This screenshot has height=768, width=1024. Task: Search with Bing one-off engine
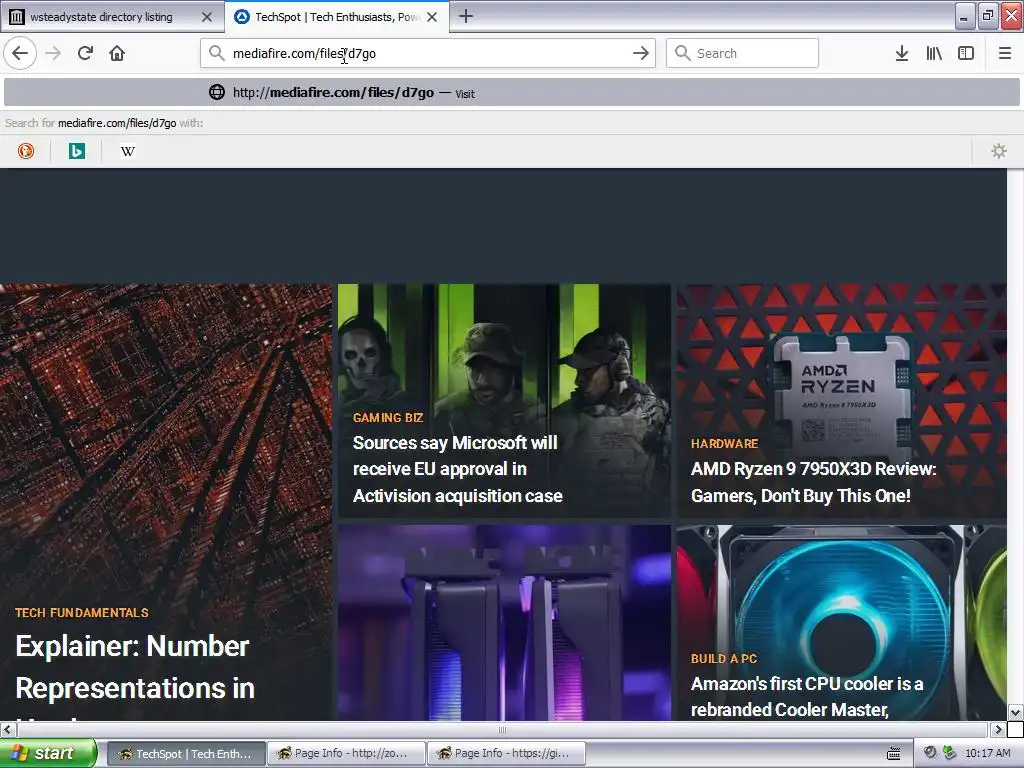click(x=76, y=151)
